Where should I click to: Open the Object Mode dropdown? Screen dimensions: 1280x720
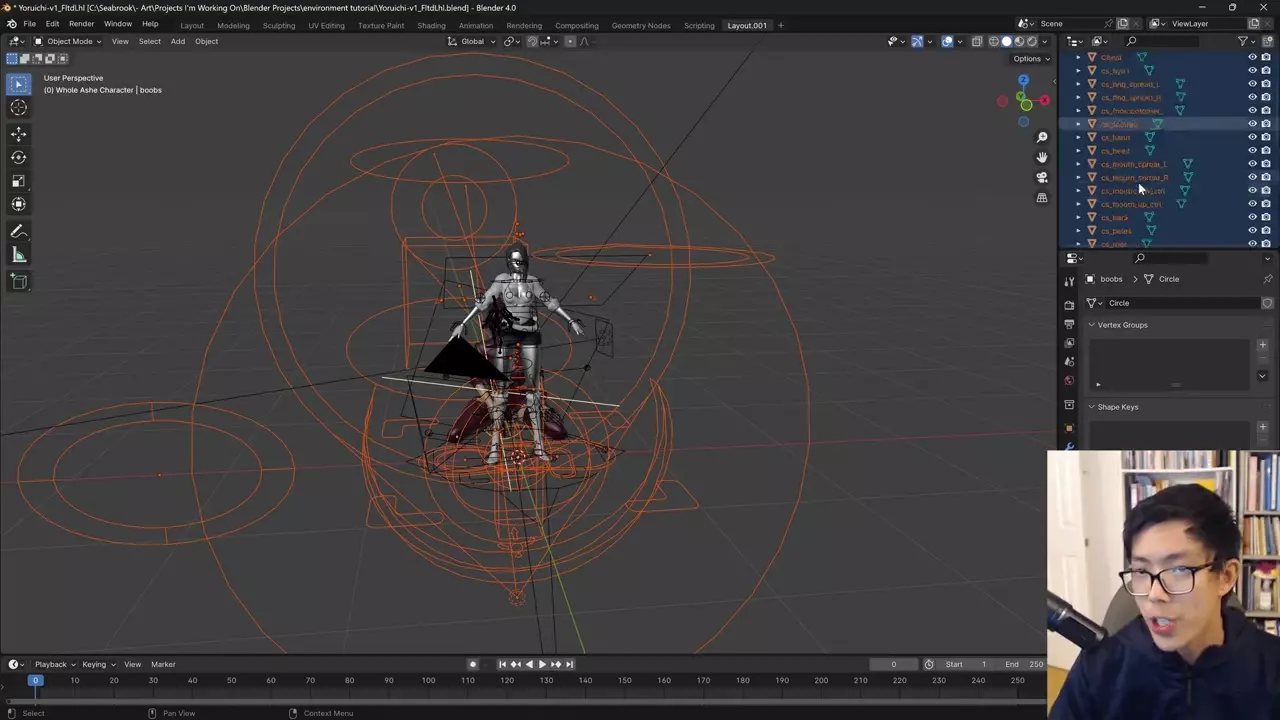(x=68, y=41)
